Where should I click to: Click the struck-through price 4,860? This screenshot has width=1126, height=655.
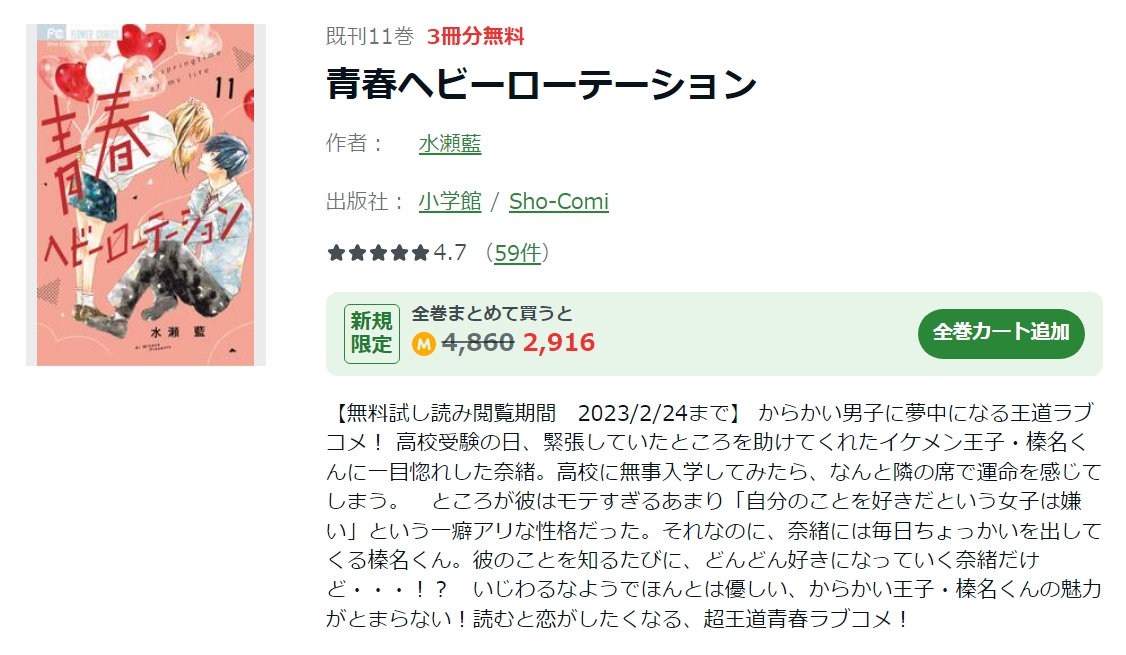[x=478, y=343]
